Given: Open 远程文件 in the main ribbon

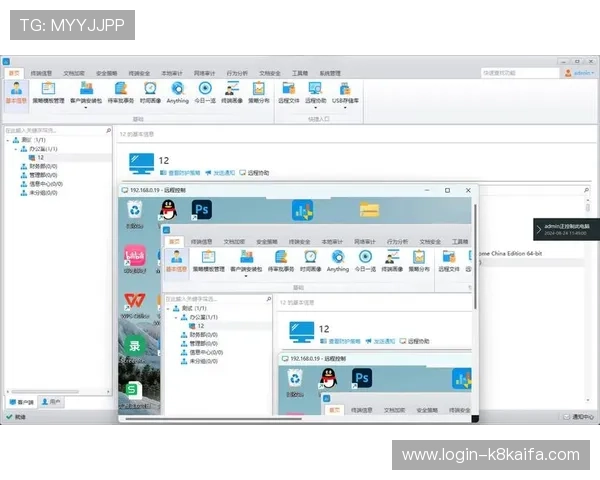Looking at the screenshot, I should pos(288,92).
